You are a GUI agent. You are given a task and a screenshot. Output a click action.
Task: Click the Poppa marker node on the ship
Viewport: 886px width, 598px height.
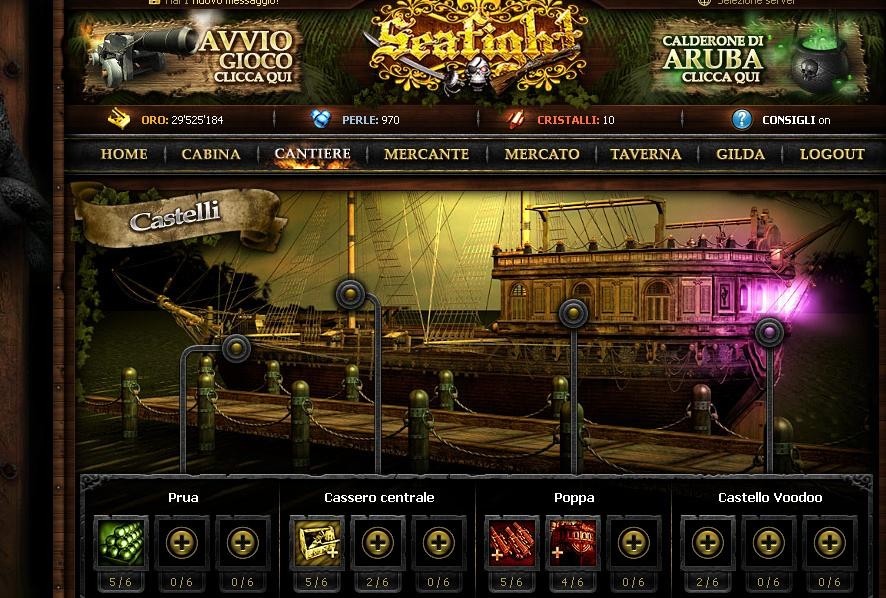(573, 313)
